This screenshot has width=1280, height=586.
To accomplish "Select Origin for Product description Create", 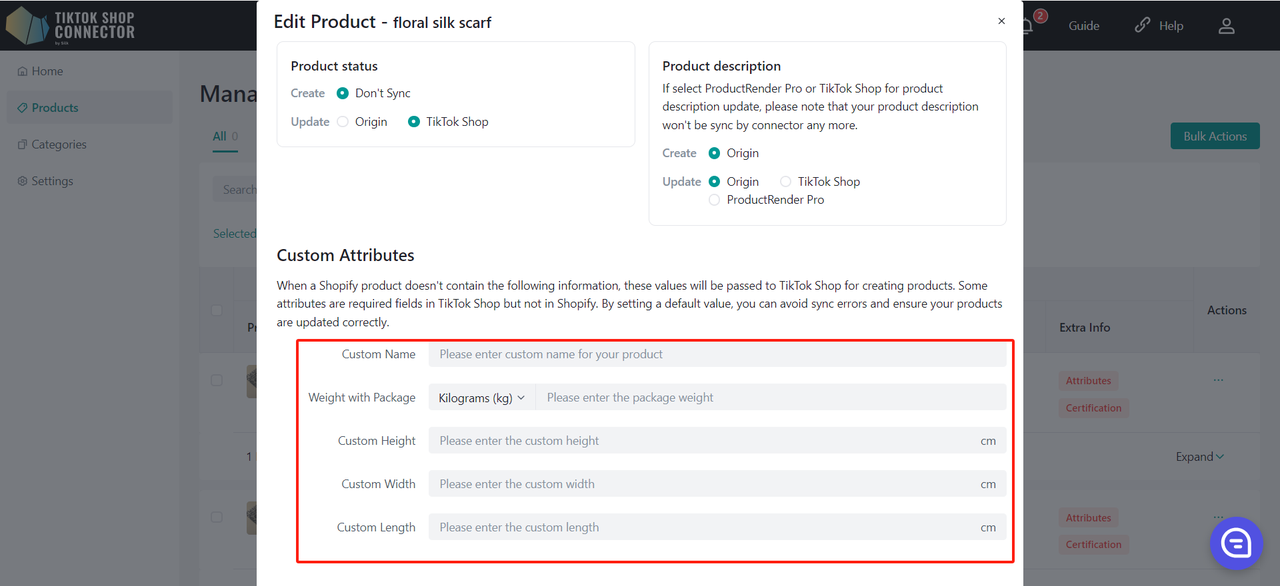I will point(714,153).
